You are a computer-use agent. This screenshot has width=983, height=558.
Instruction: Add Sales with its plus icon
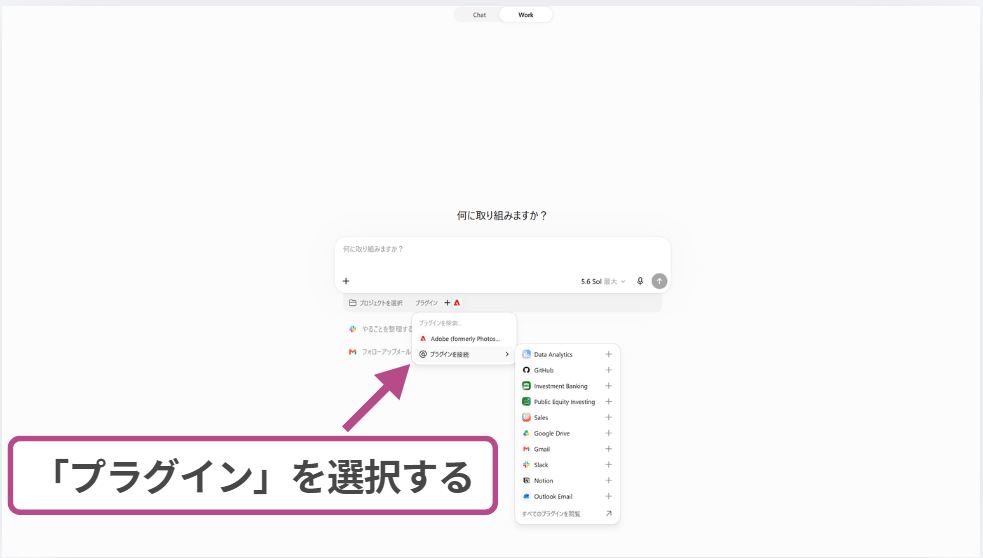608,418
